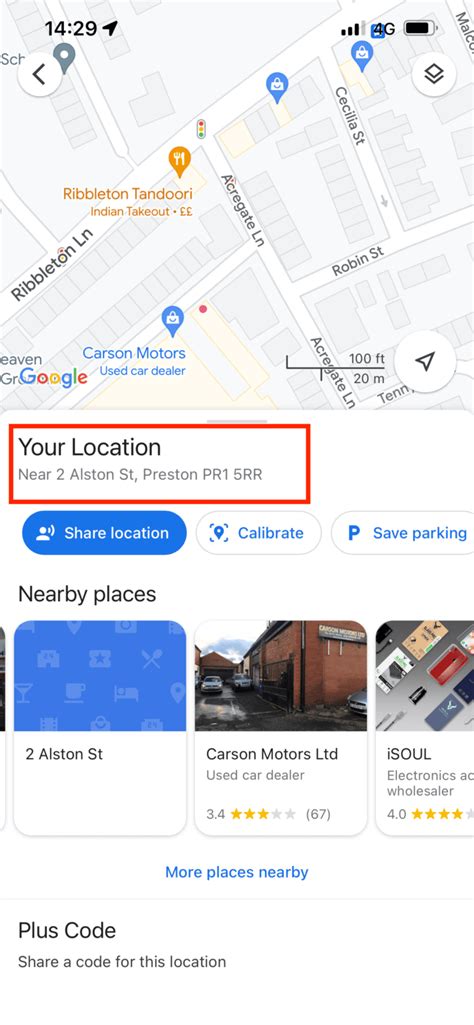This screenshot has height=1025, width=474.
Task: Tap the bottom sheet drag handle
Action: coord(237,422)
